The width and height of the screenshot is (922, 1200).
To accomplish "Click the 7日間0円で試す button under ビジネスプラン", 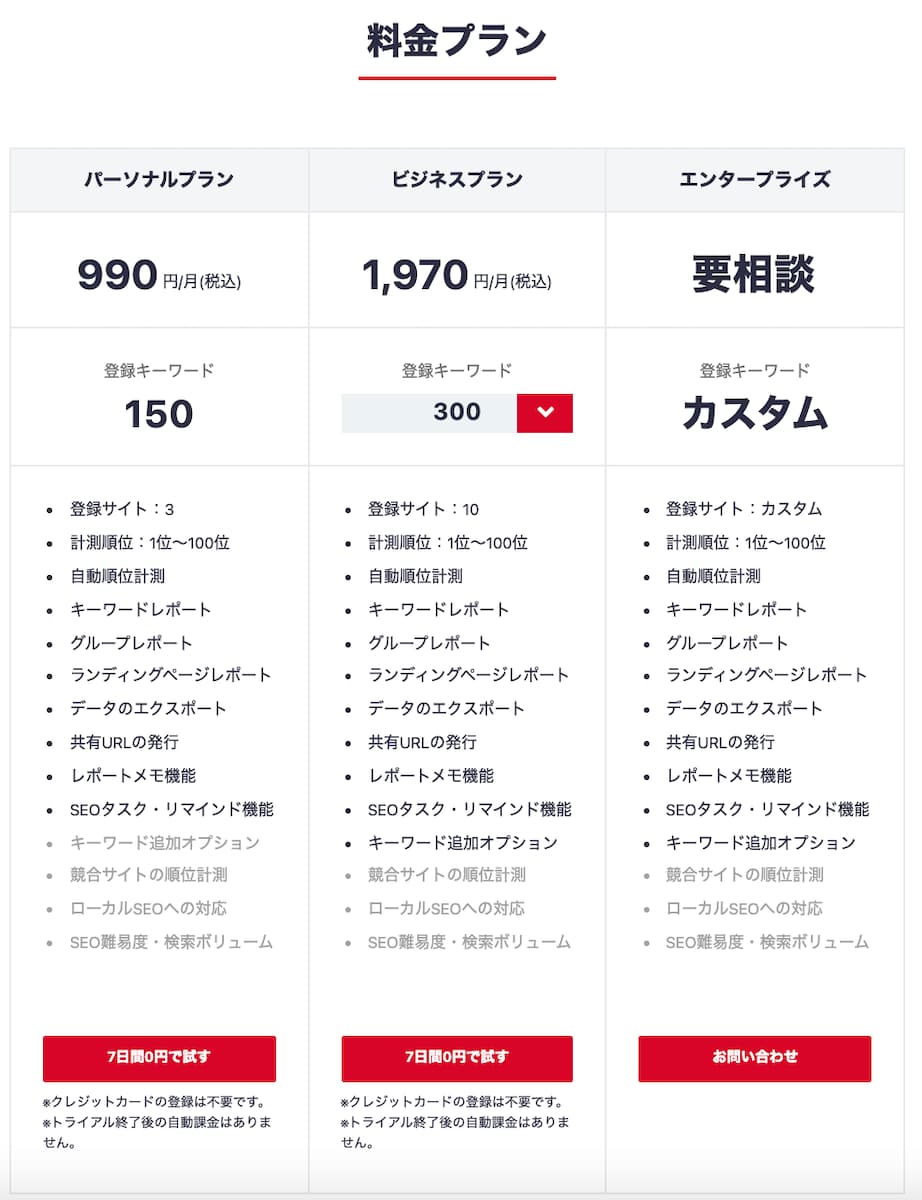I will click(x=457, y=1059).
